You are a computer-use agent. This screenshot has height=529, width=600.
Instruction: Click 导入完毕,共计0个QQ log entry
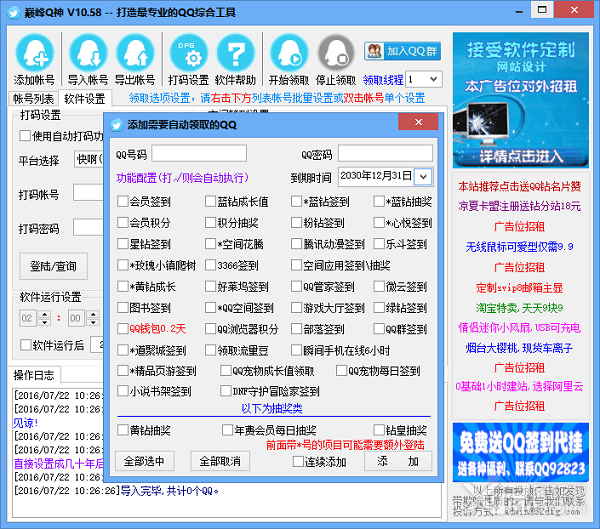pyautogui.click(x=170, y=491)
